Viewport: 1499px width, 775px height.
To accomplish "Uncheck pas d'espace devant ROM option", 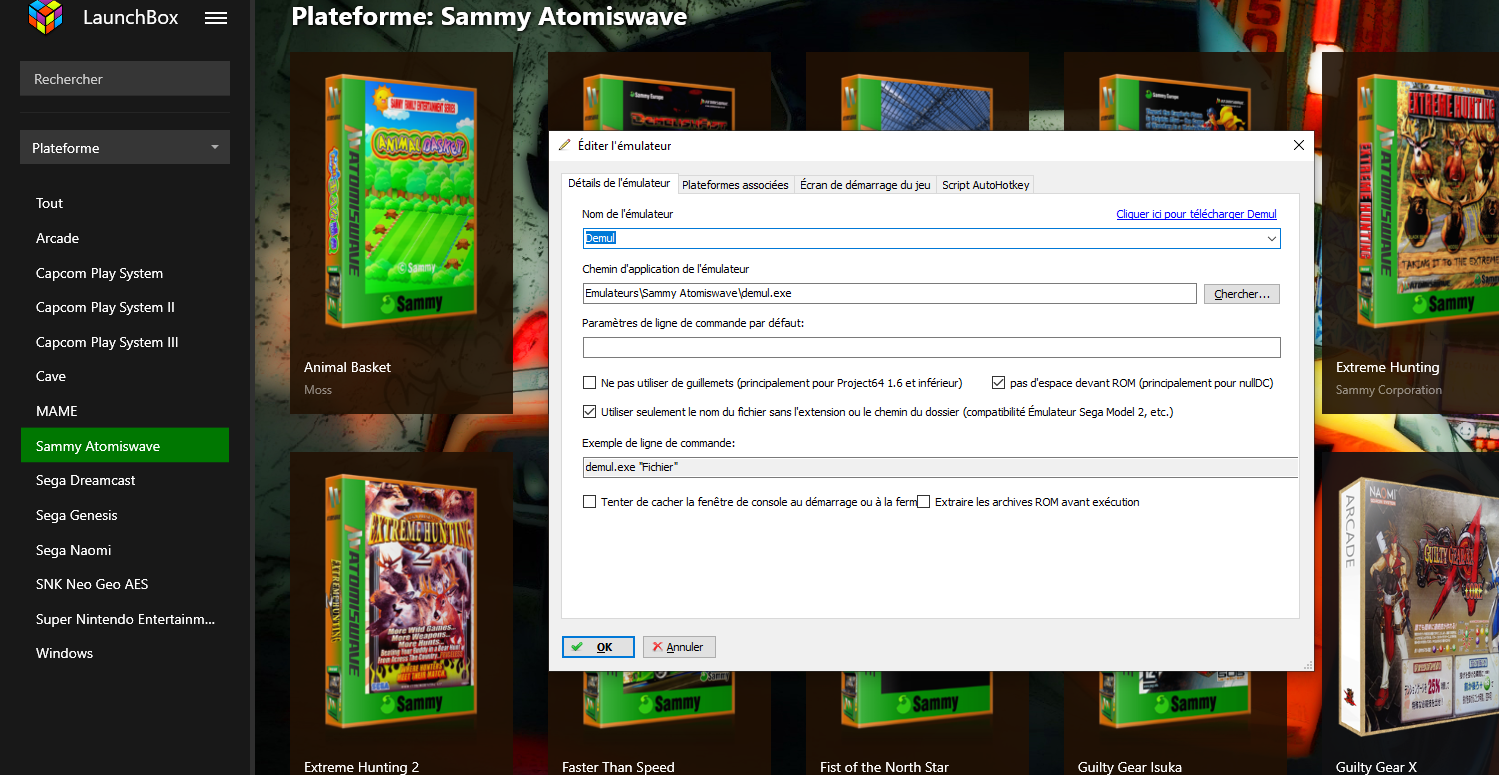I will (998, 383).
